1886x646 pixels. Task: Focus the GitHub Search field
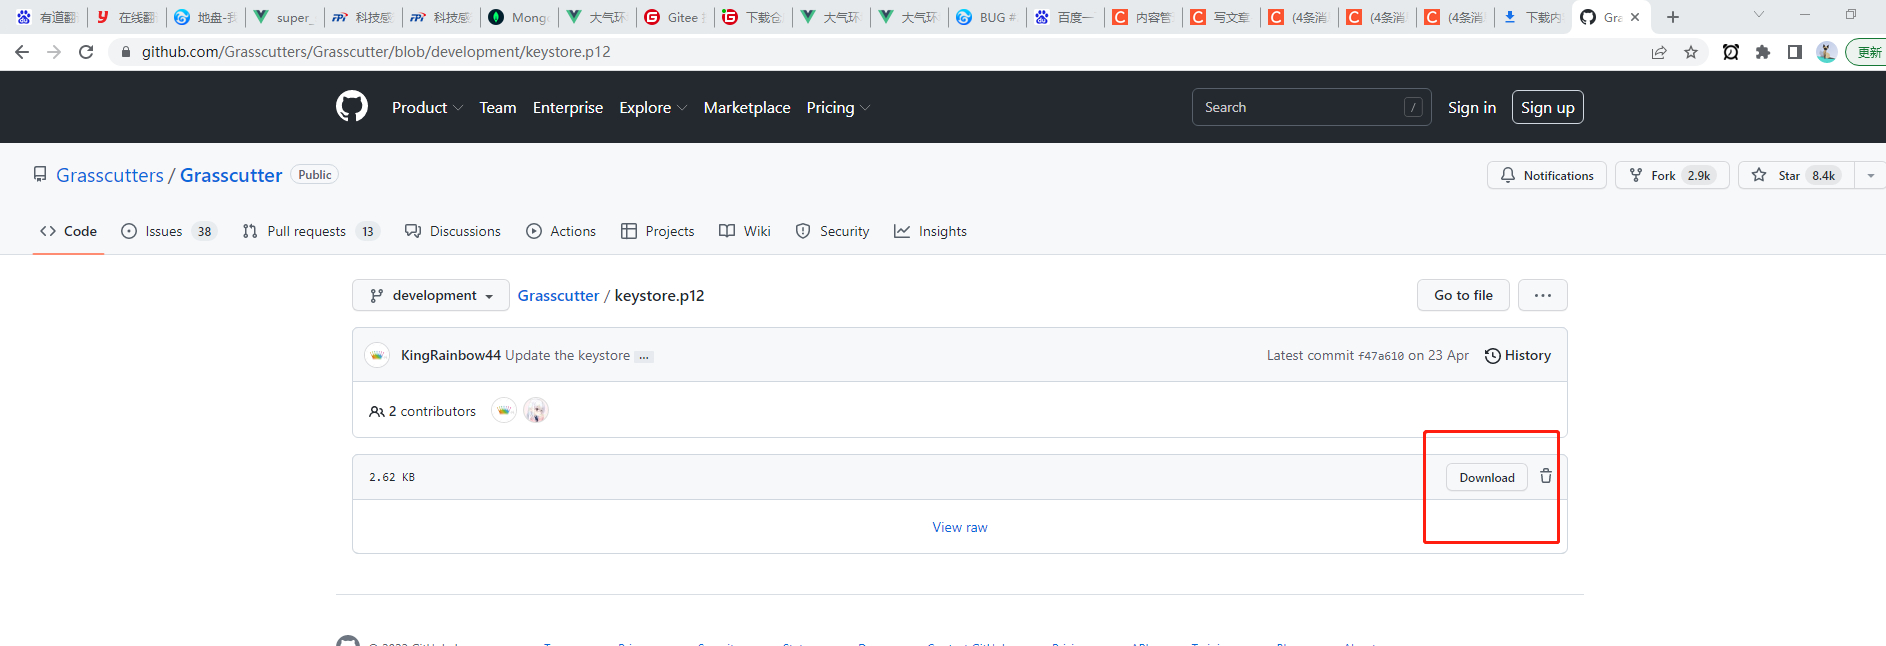pos(1311,107)
